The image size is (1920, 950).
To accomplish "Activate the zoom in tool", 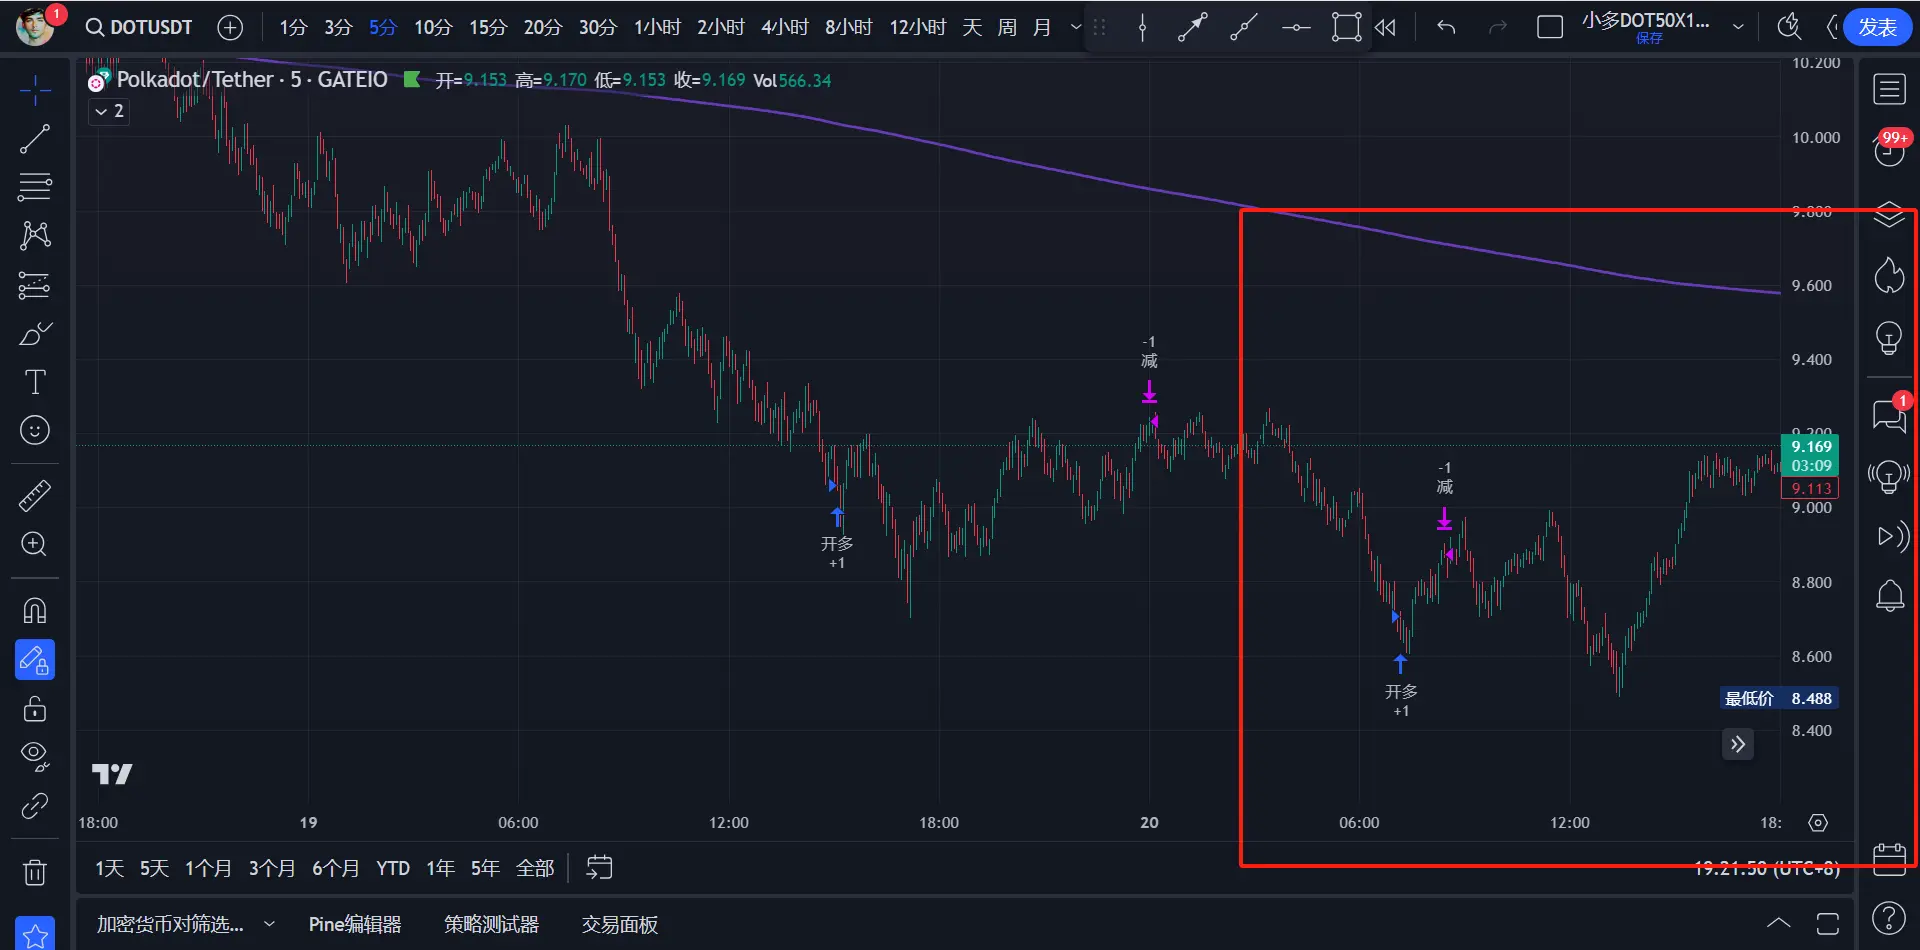I will coord(35,544).
